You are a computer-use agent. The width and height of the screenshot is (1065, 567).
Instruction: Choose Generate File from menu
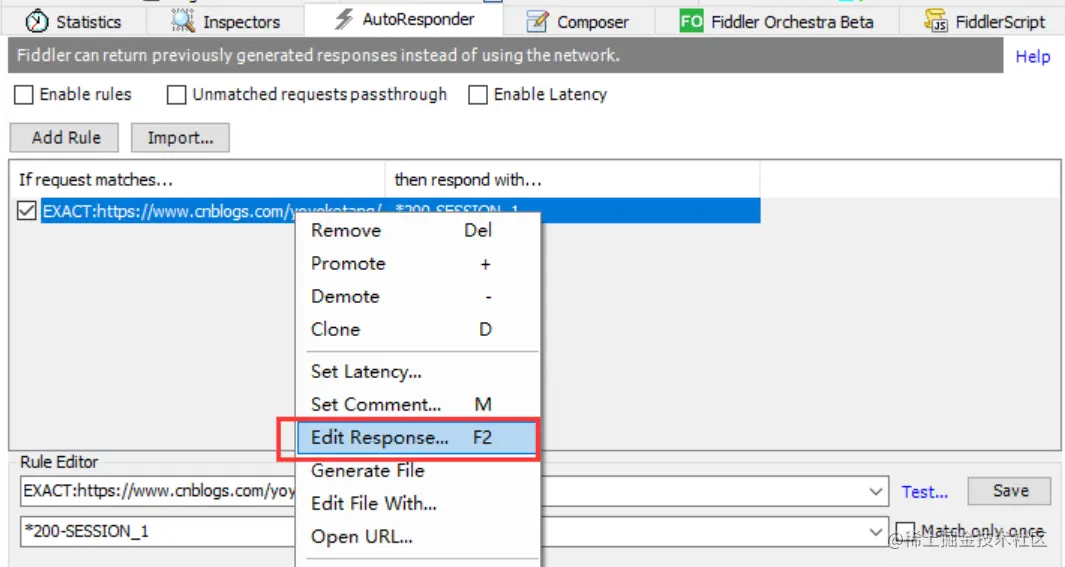click(418, 471)
